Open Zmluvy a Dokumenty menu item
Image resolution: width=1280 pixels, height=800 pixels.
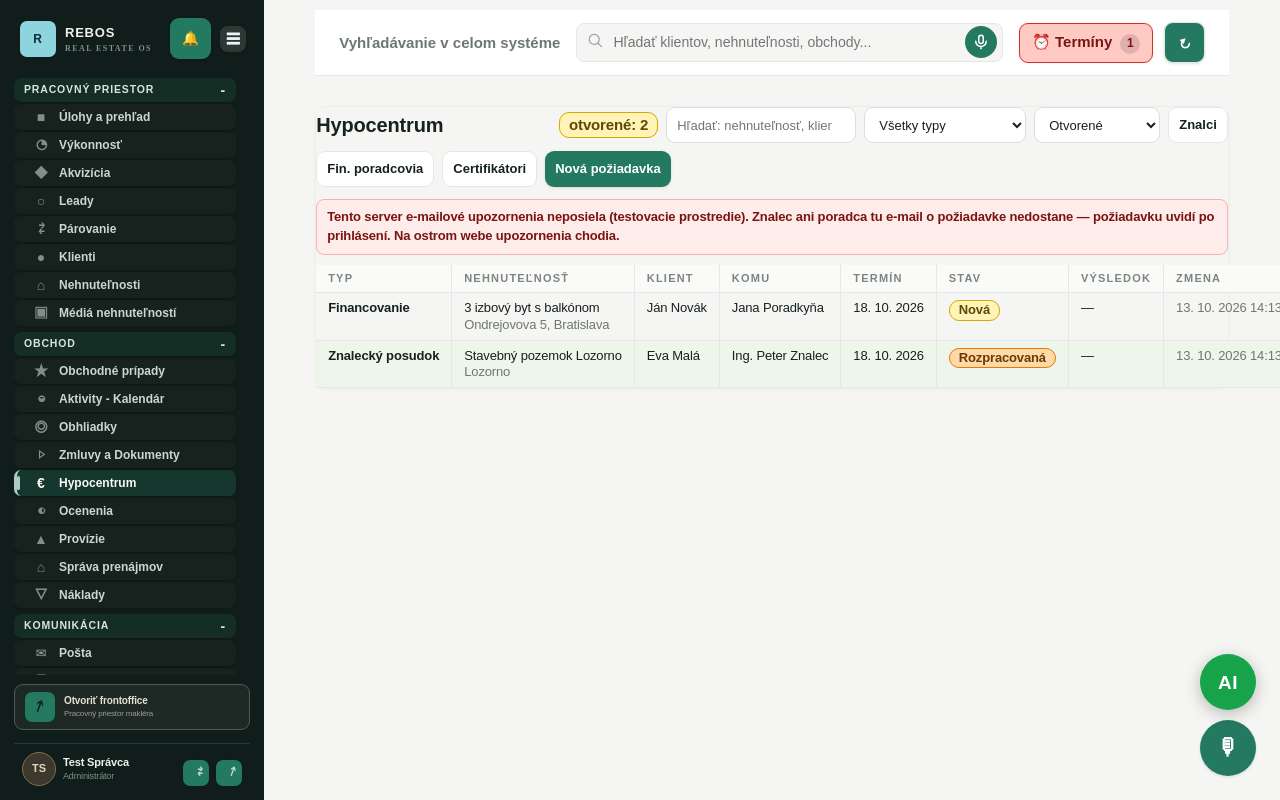coord(125,455)
